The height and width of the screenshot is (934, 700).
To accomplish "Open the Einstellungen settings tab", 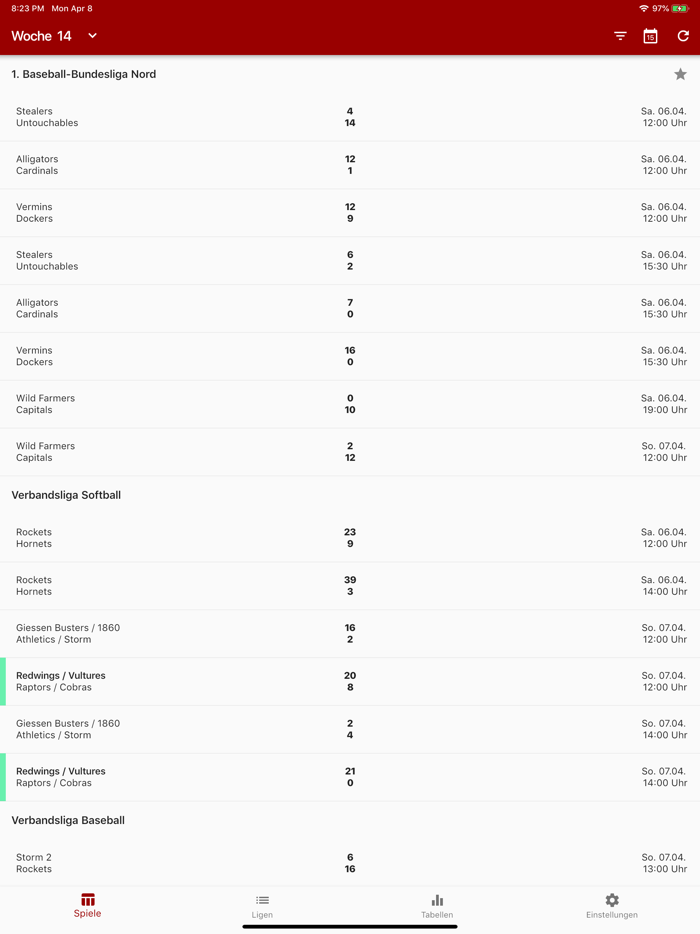I will coord(612,905).
